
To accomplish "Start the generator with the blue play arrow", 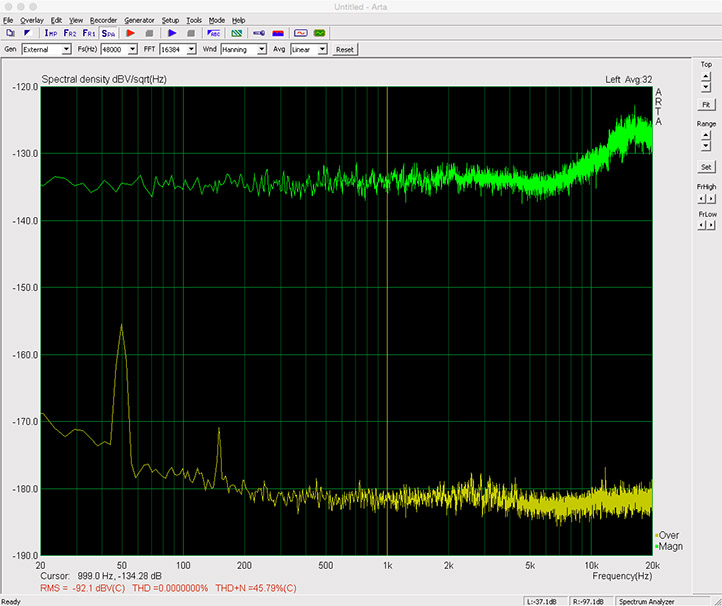I will click(x=172, y=33).
